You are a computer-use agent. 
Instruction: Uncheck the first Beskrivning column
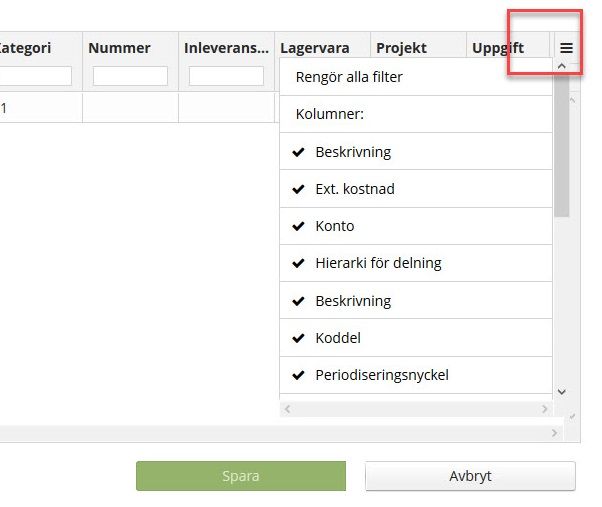coord(353,152)
